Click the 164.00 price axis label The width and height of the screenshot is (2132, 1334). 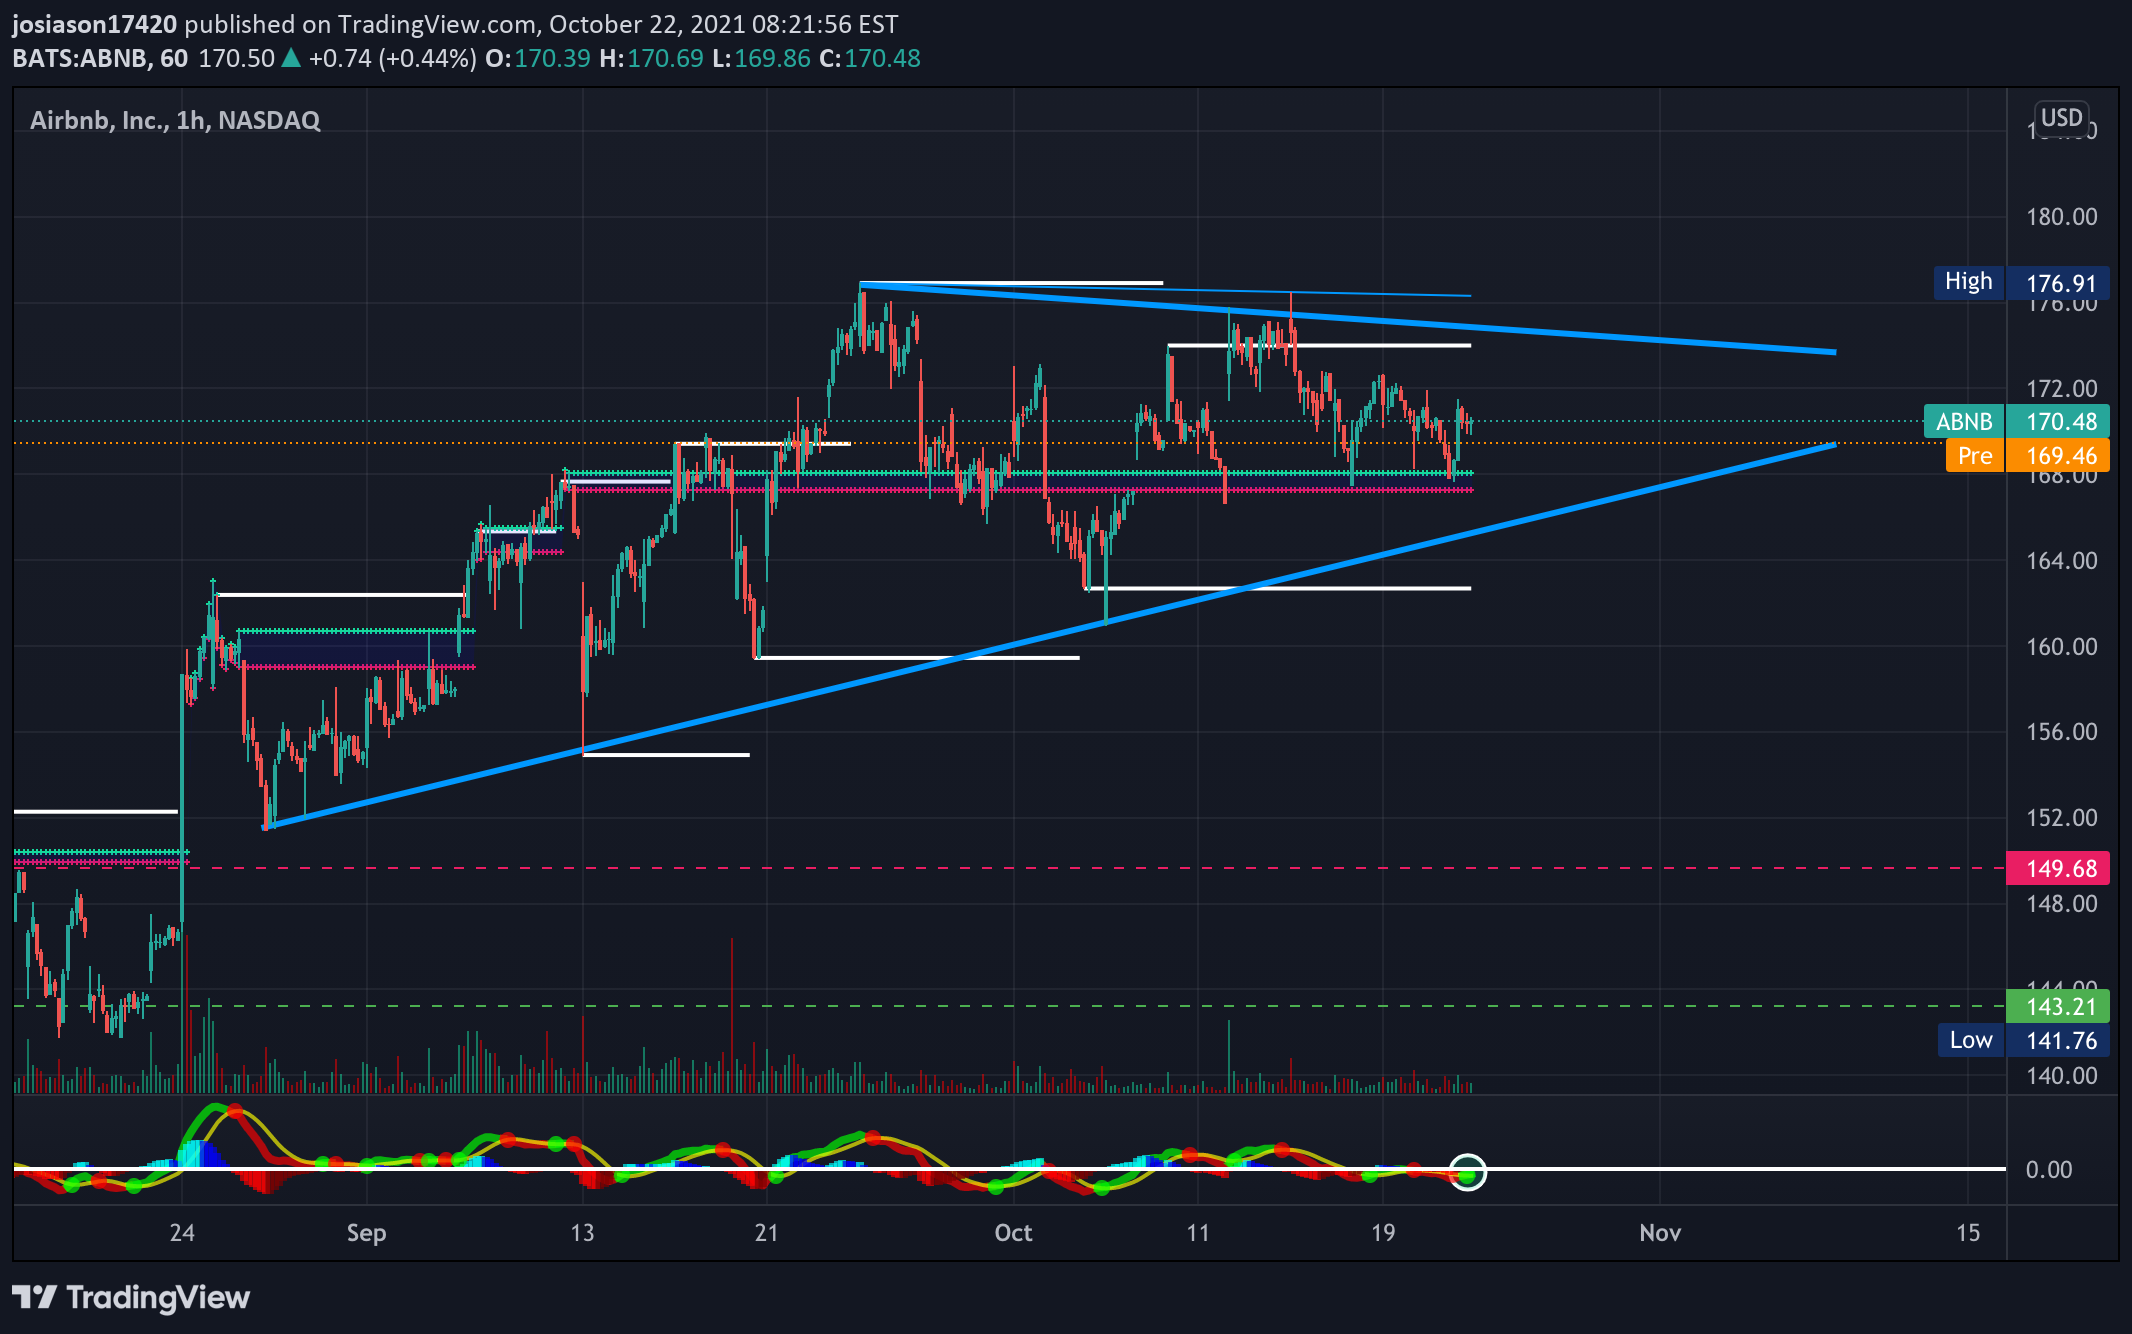tap(2061, 561)
